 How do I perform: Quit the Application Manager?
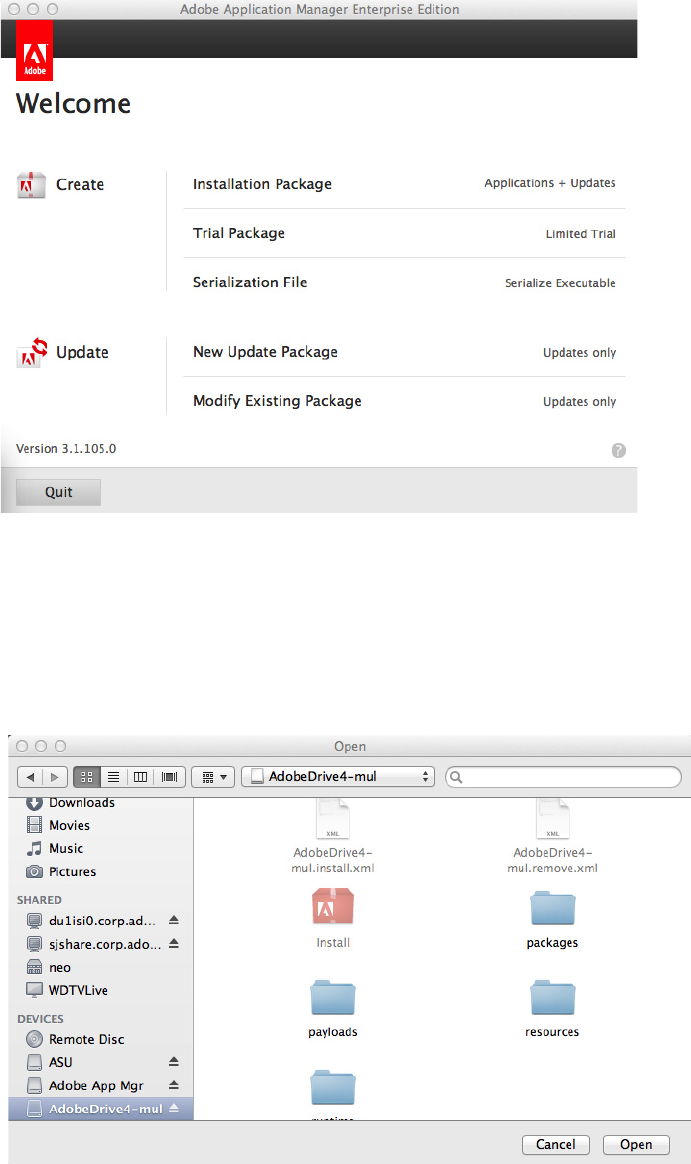59,492
